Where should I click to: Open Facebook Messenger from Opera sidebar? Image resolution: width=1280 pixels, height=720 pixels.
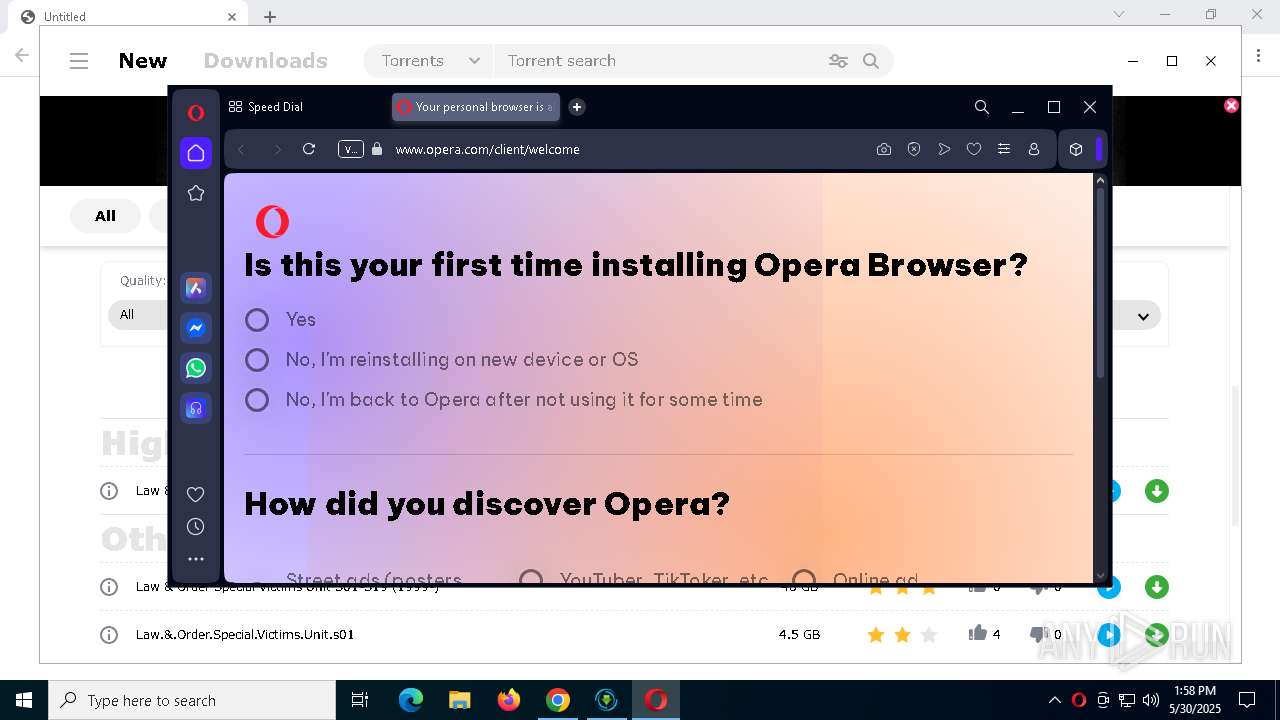[196, 328]
